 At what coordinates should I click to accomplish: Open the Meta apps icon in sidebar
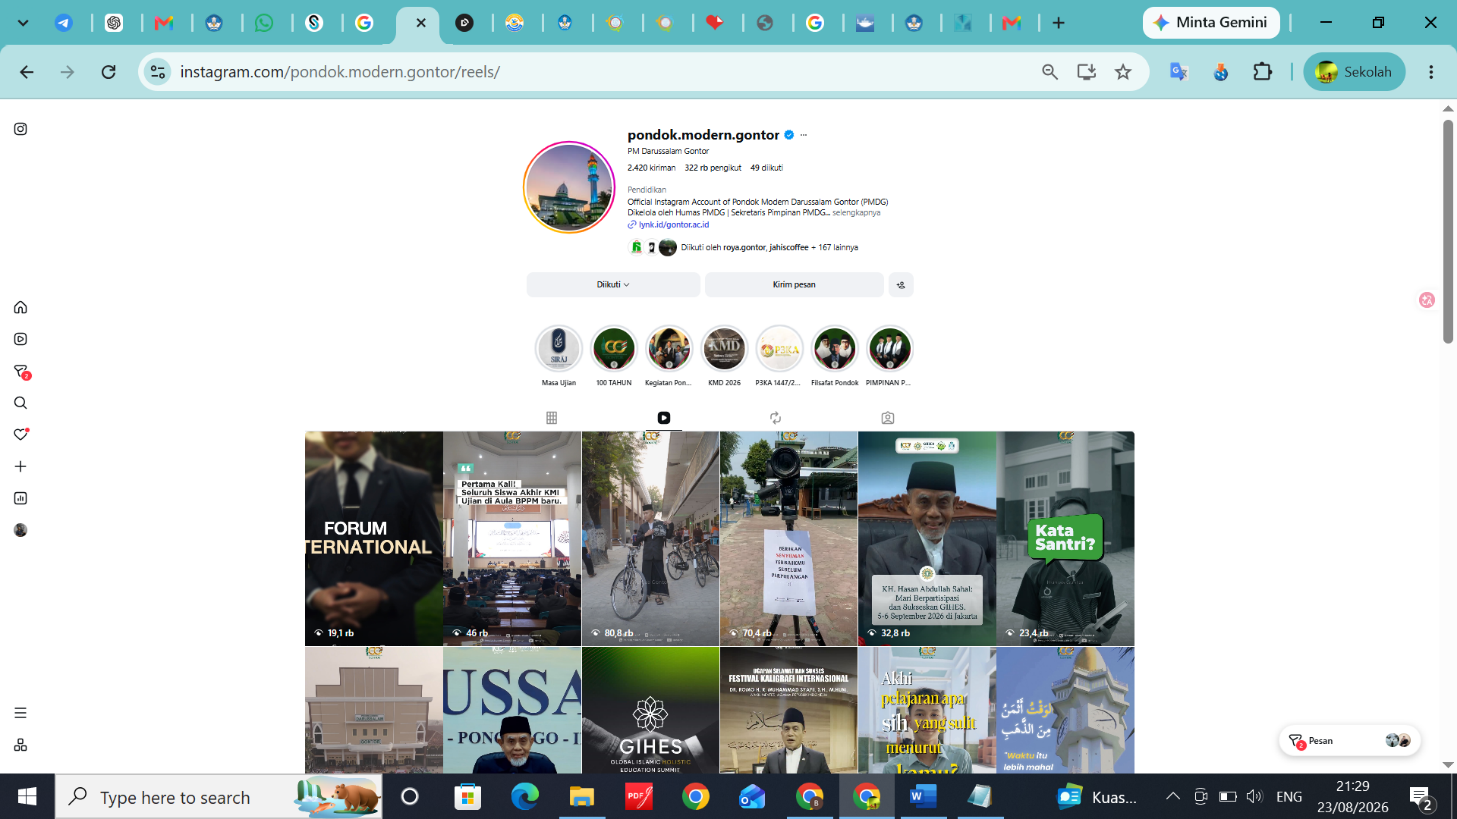(20, 745)
